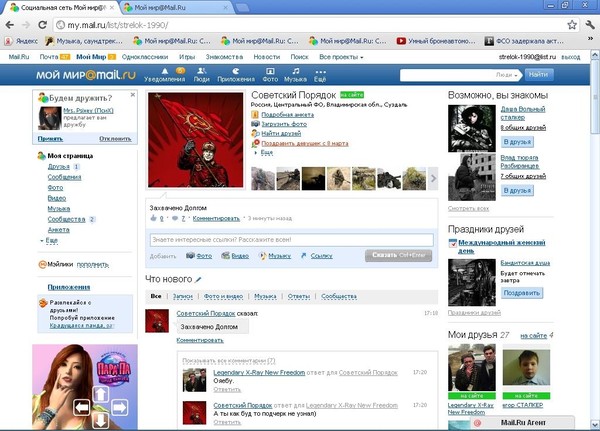600x431 pixels.
Task: Edit Что нового with the pencil icon
Action: (x=198, y=280)
